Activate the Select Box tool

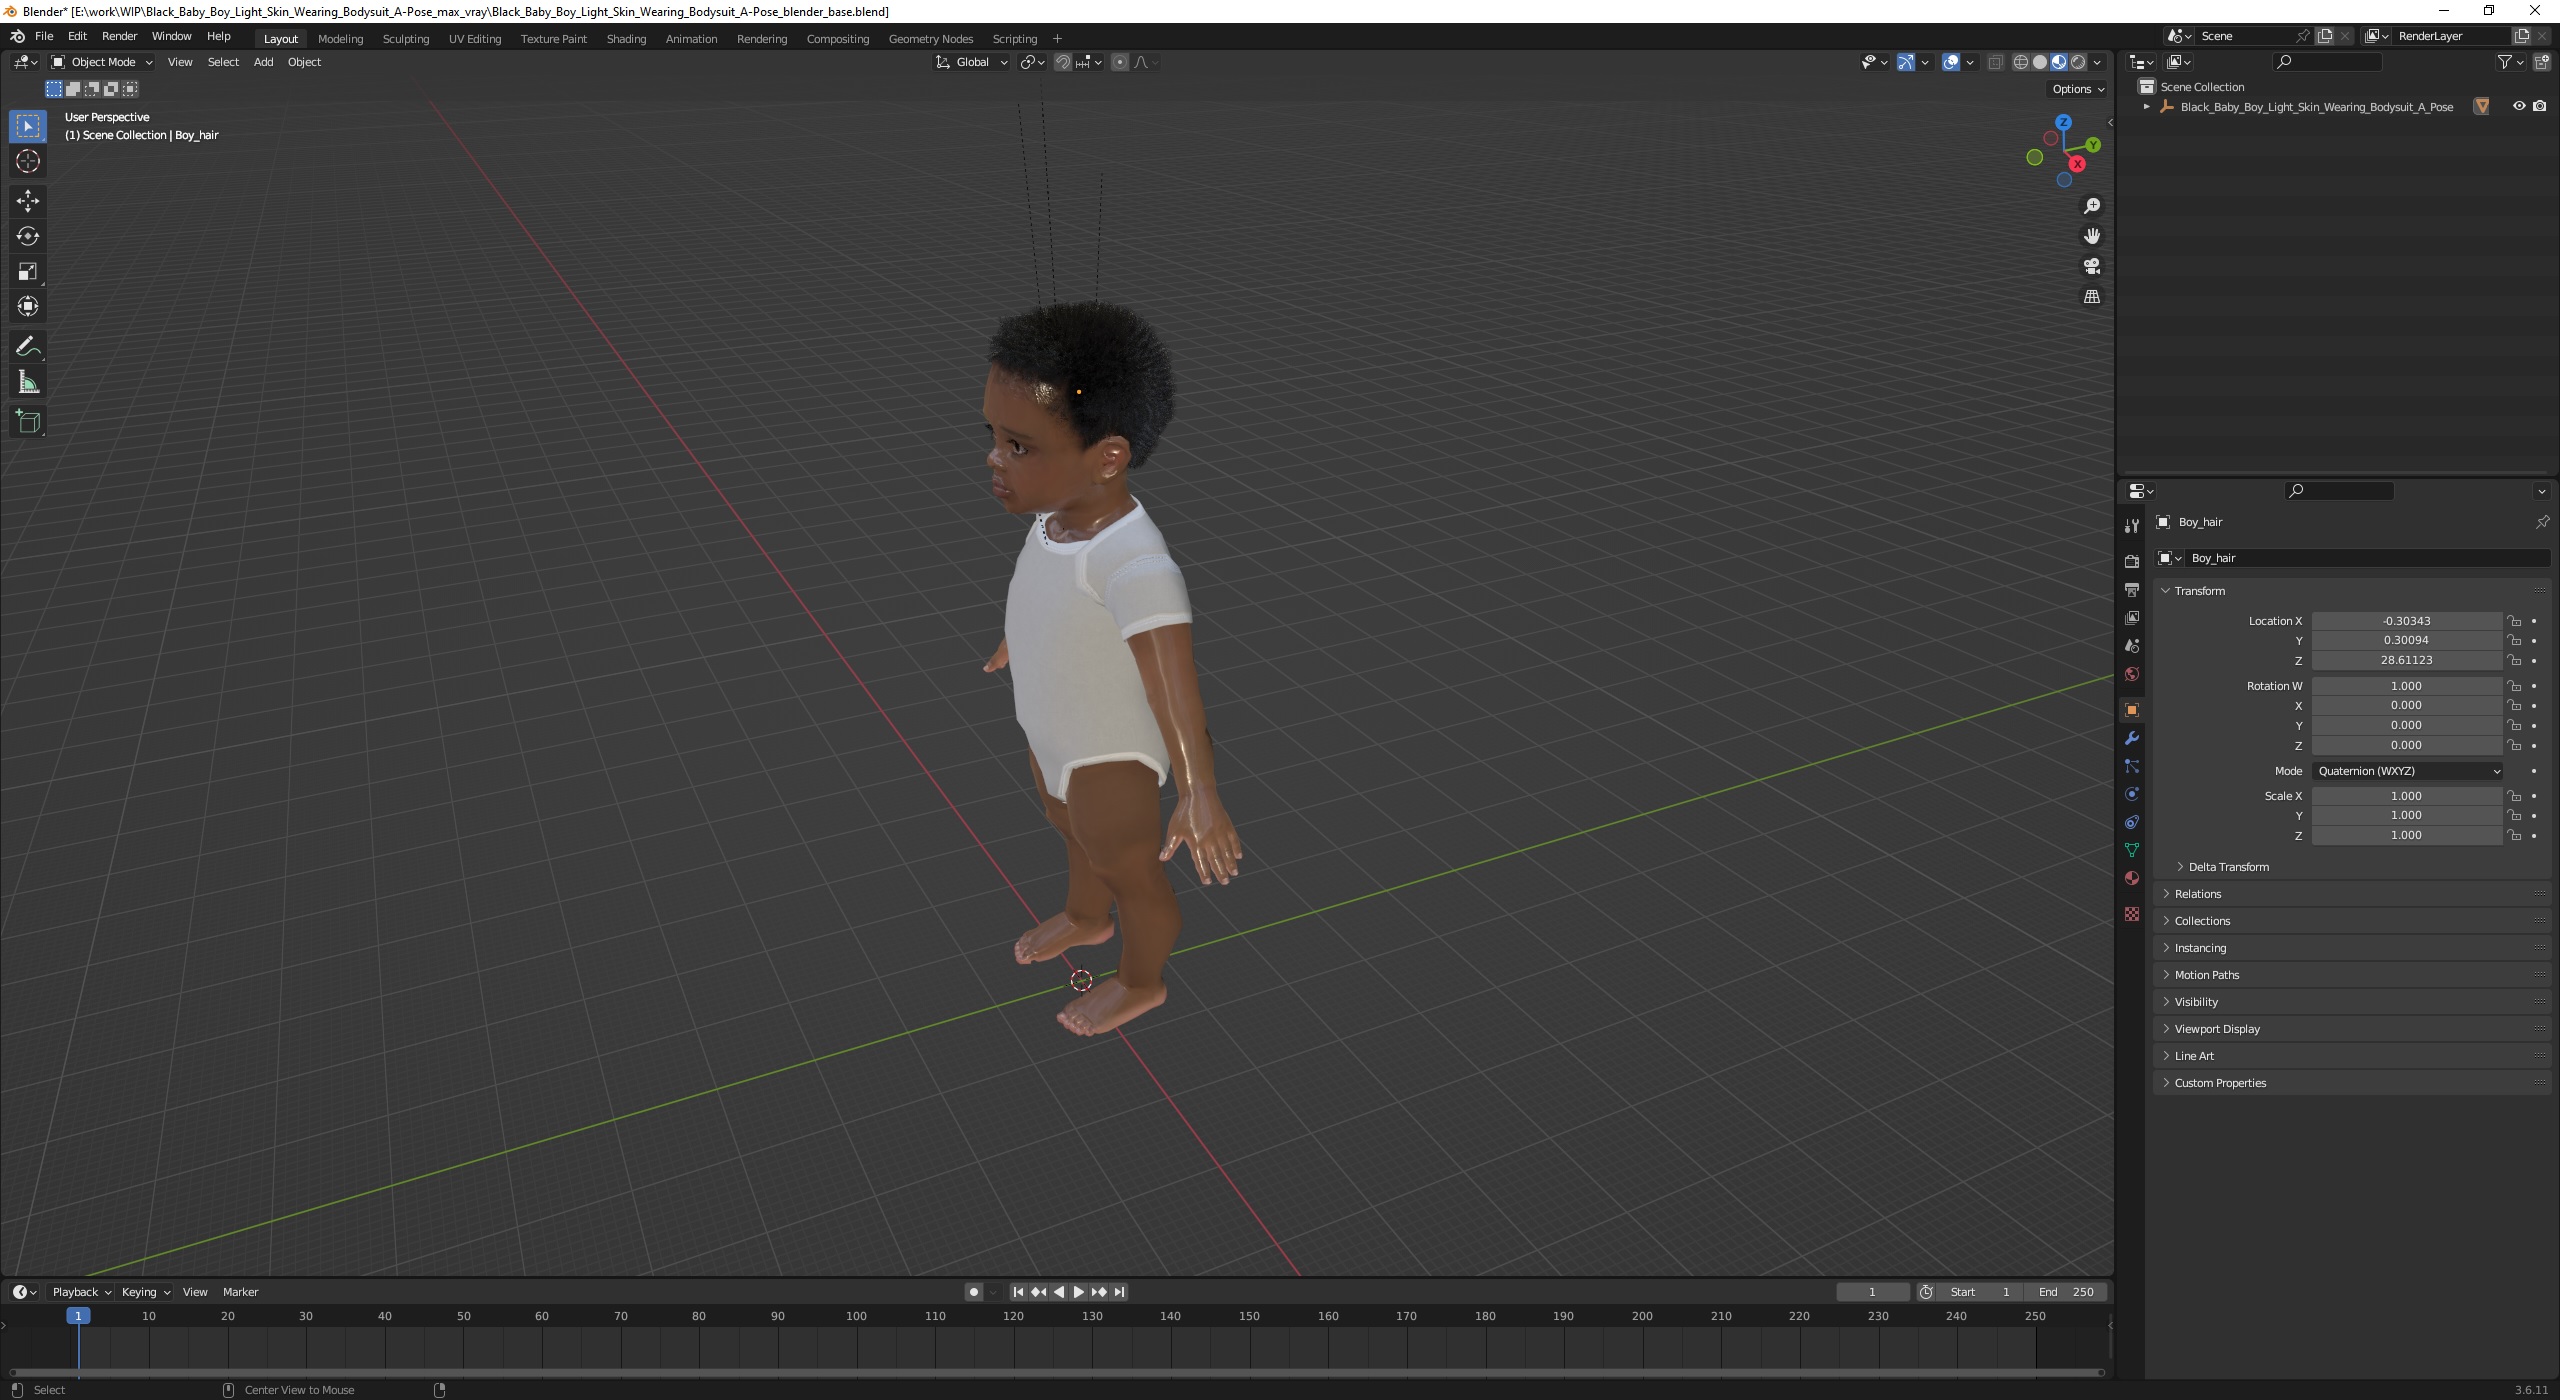point(28,126)
